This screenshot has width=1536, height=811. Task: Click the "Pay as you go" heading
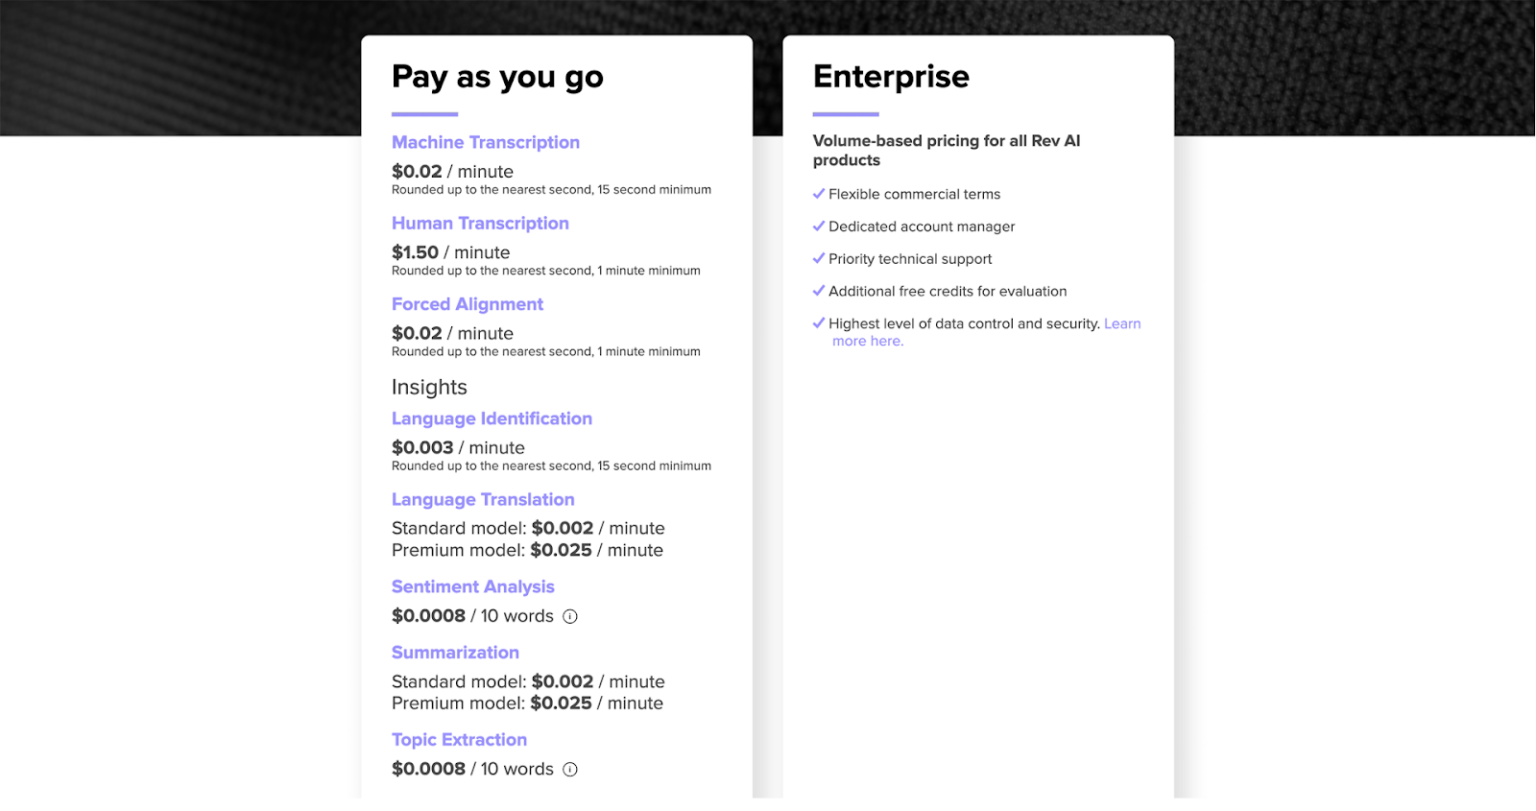tap(497, 77)
